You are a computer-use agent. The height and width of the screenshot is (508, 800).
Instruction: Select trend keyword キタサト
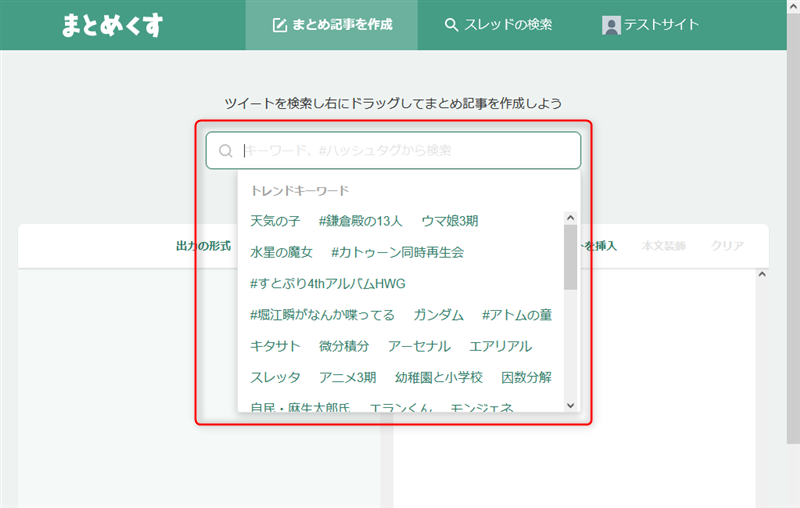(x=275, y=346)
